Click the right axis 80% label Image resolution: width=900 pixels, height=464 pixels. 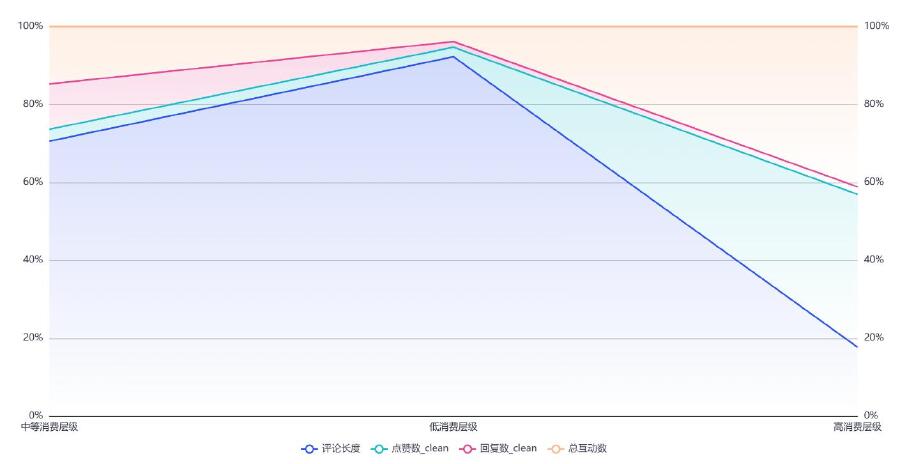tap(874, 104)
